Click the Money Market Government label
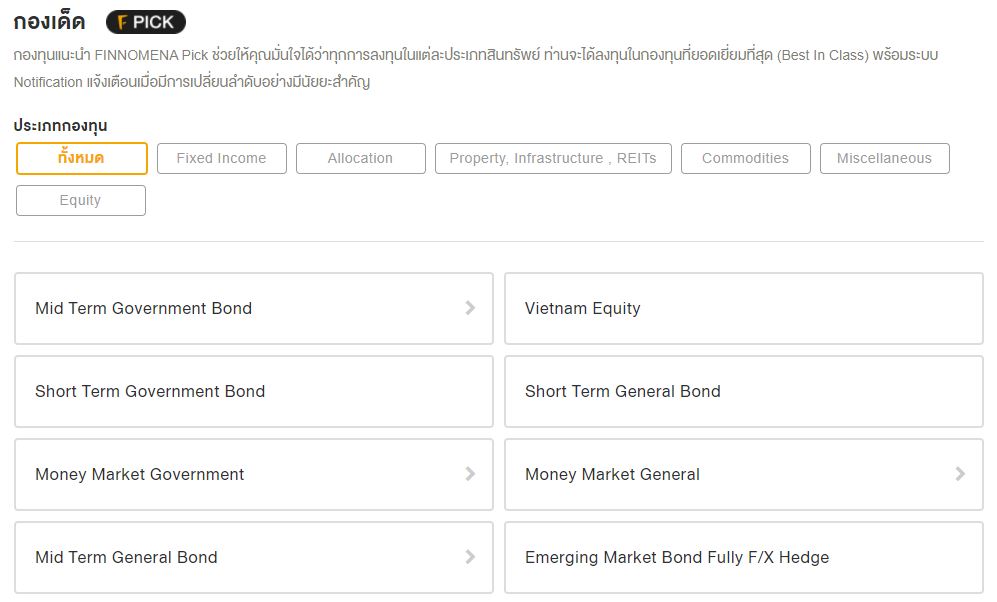 [x=139, y=474]
